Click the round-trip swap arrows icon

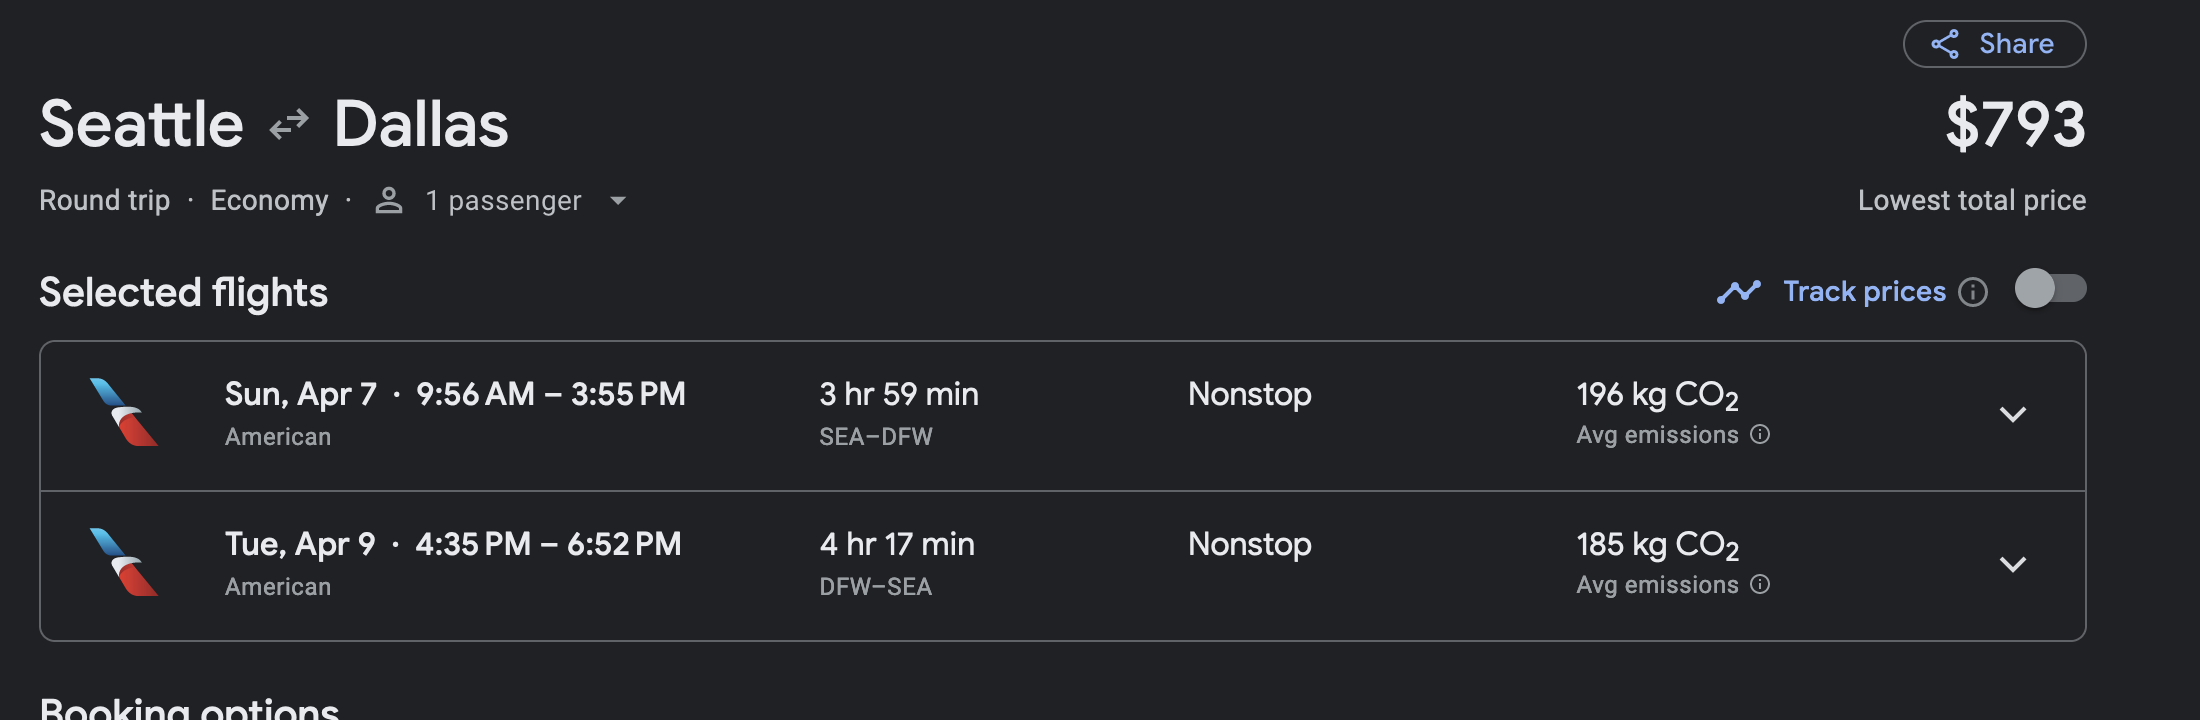click(289, 125)
